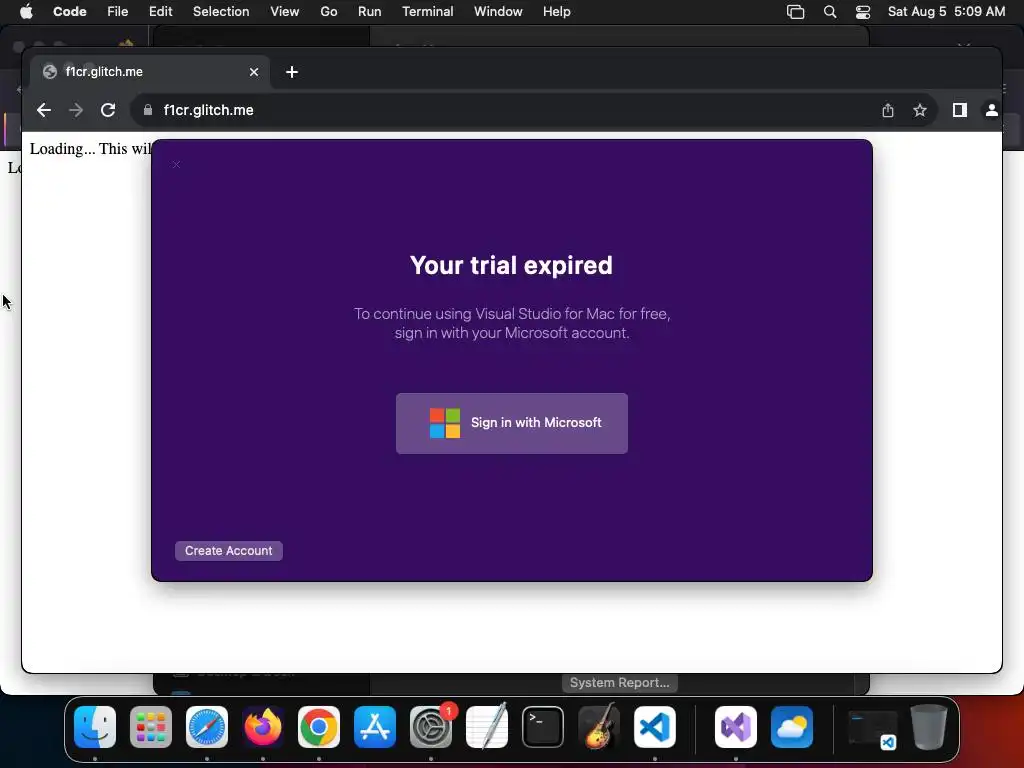Open the minimized window in the Dock
1024x768 pixels.
872,729
